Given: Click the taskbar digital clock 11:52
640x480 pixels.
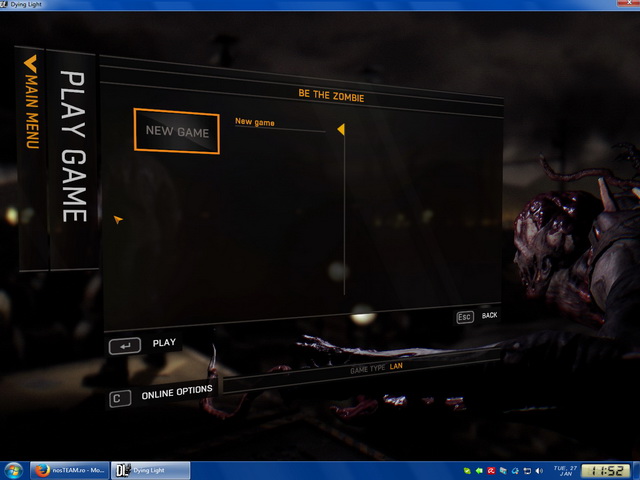Looking at the screenshot, I should [x=606, y=471].
